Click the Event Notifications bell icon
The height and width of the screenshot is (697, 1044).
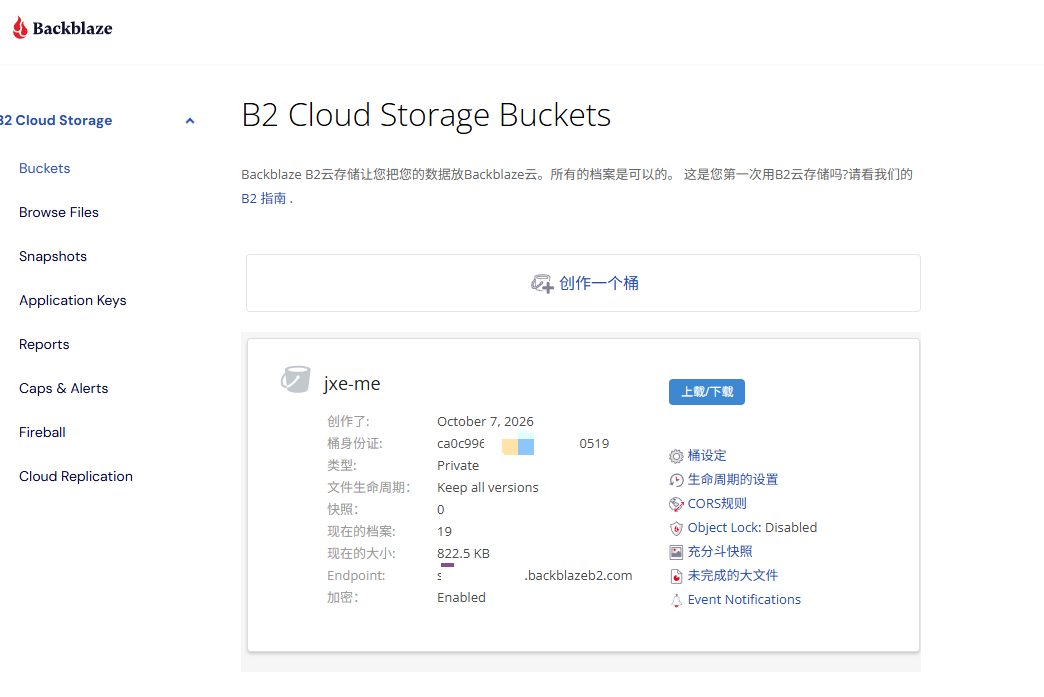[x=676, y=600]
